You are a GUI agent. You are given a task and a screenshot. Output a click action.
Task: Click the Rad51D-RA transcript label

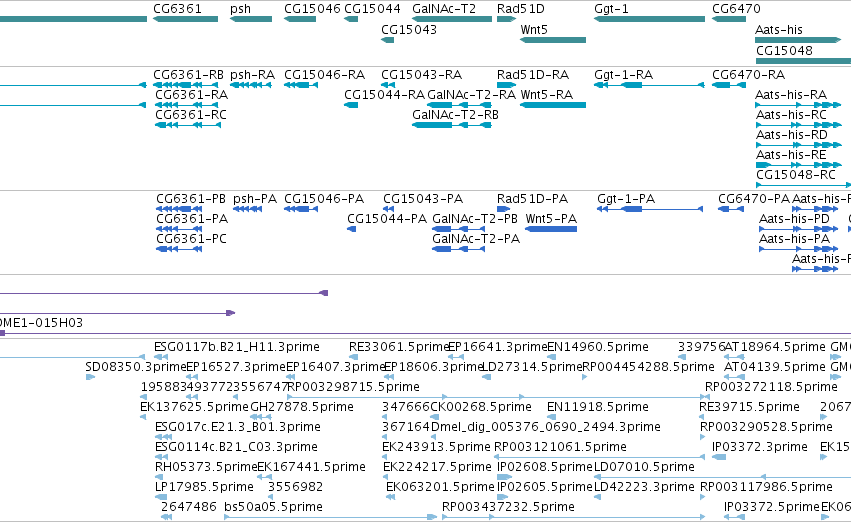[533, 74]
